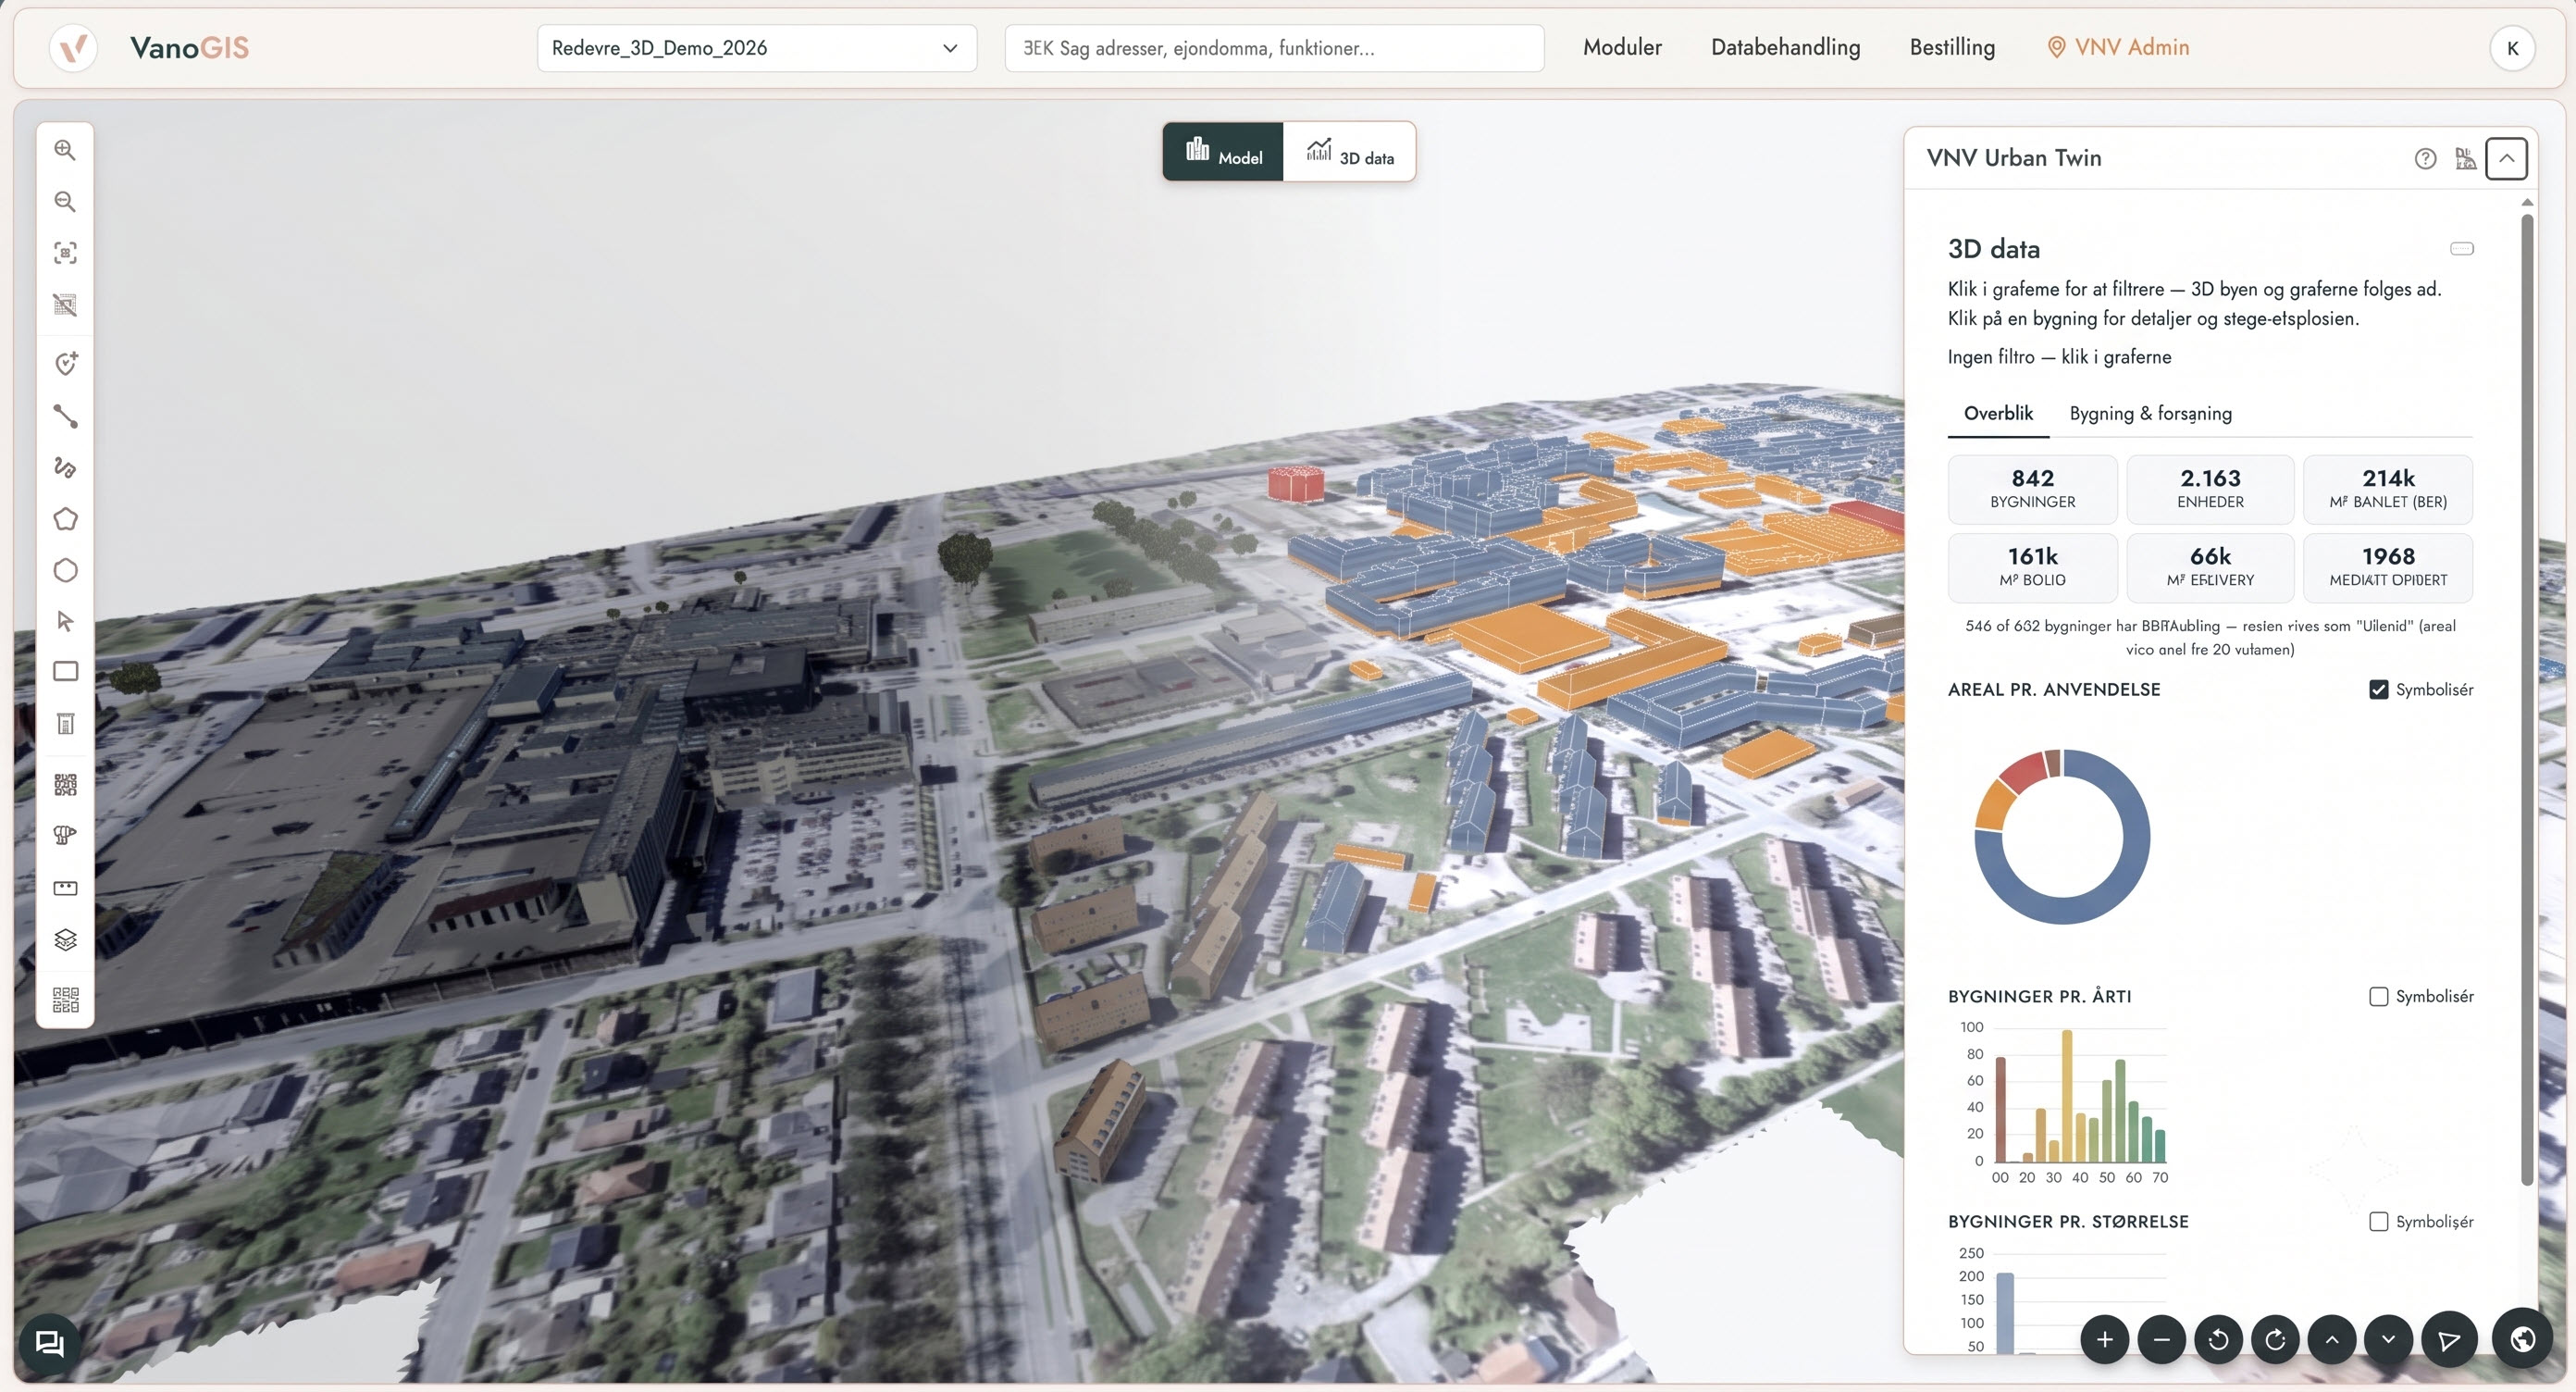This screenshot has height=1392, width=2576.
Task: Choose the freehand squiggle drawing tool
Action: click(65, 467)
